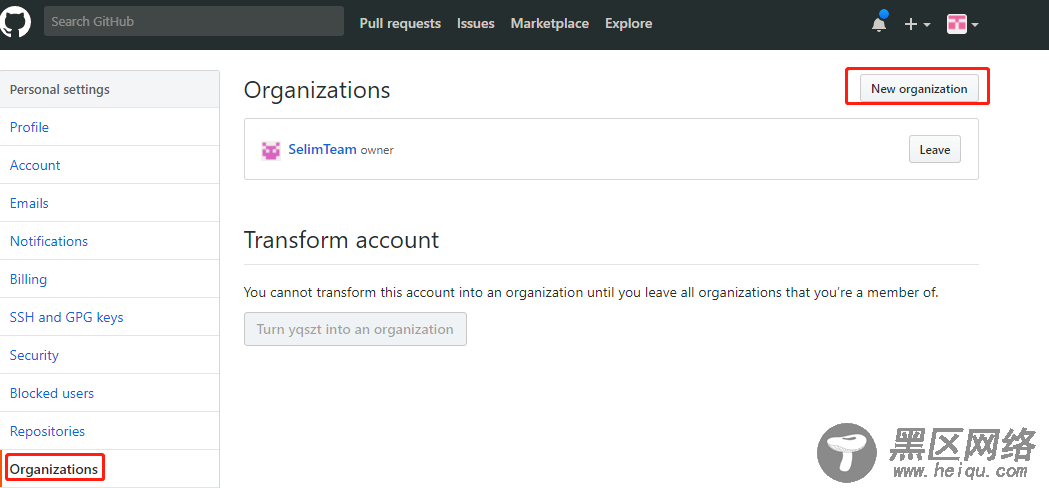This screenshot has width=1049, height=488.
Task: Open SSH and GPG keys settings
Action: click(x=66, y=317)
